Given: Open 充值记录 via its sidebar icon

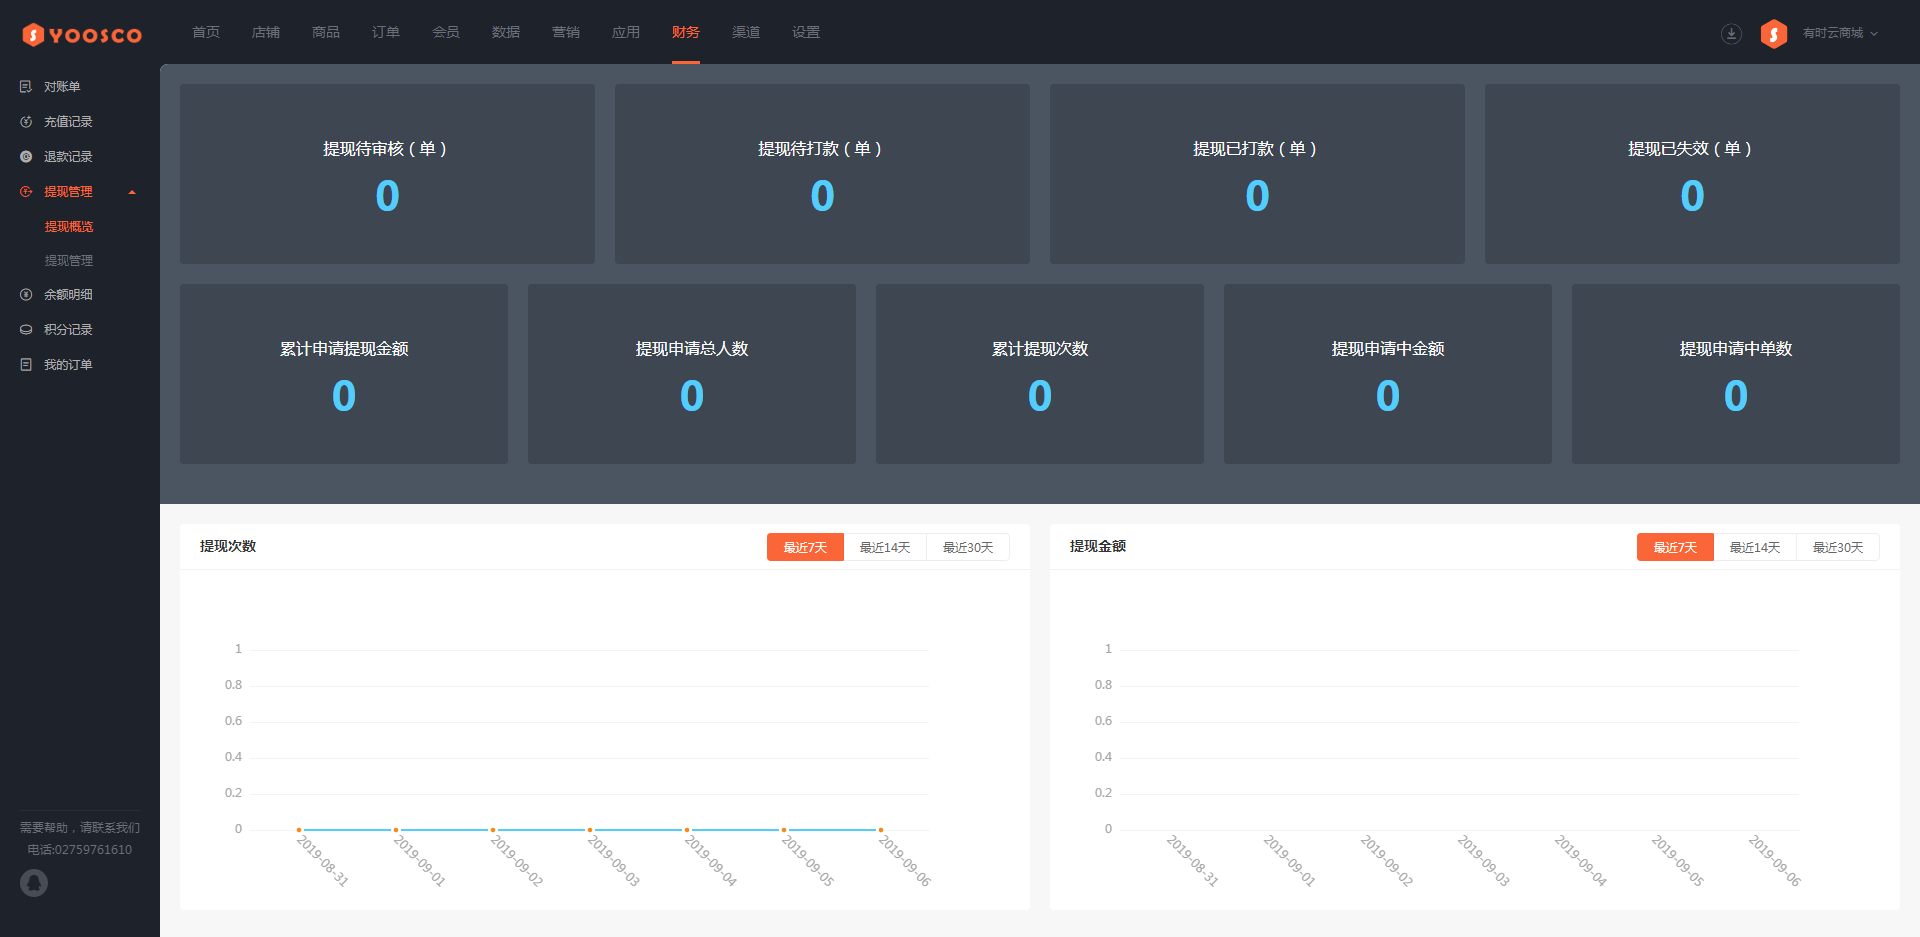Looking at the screenshot, I should click(x=26, y=122).
